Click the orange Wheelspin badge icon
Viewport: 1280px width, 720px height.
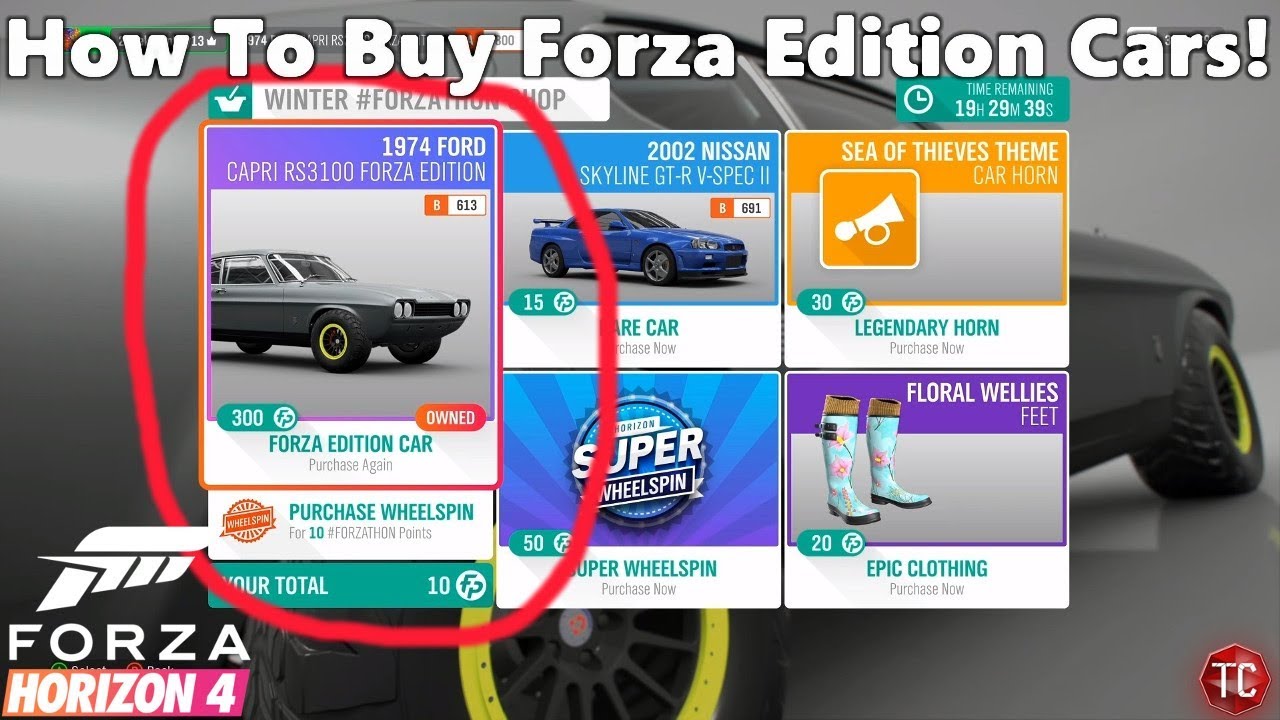point(246,522)
